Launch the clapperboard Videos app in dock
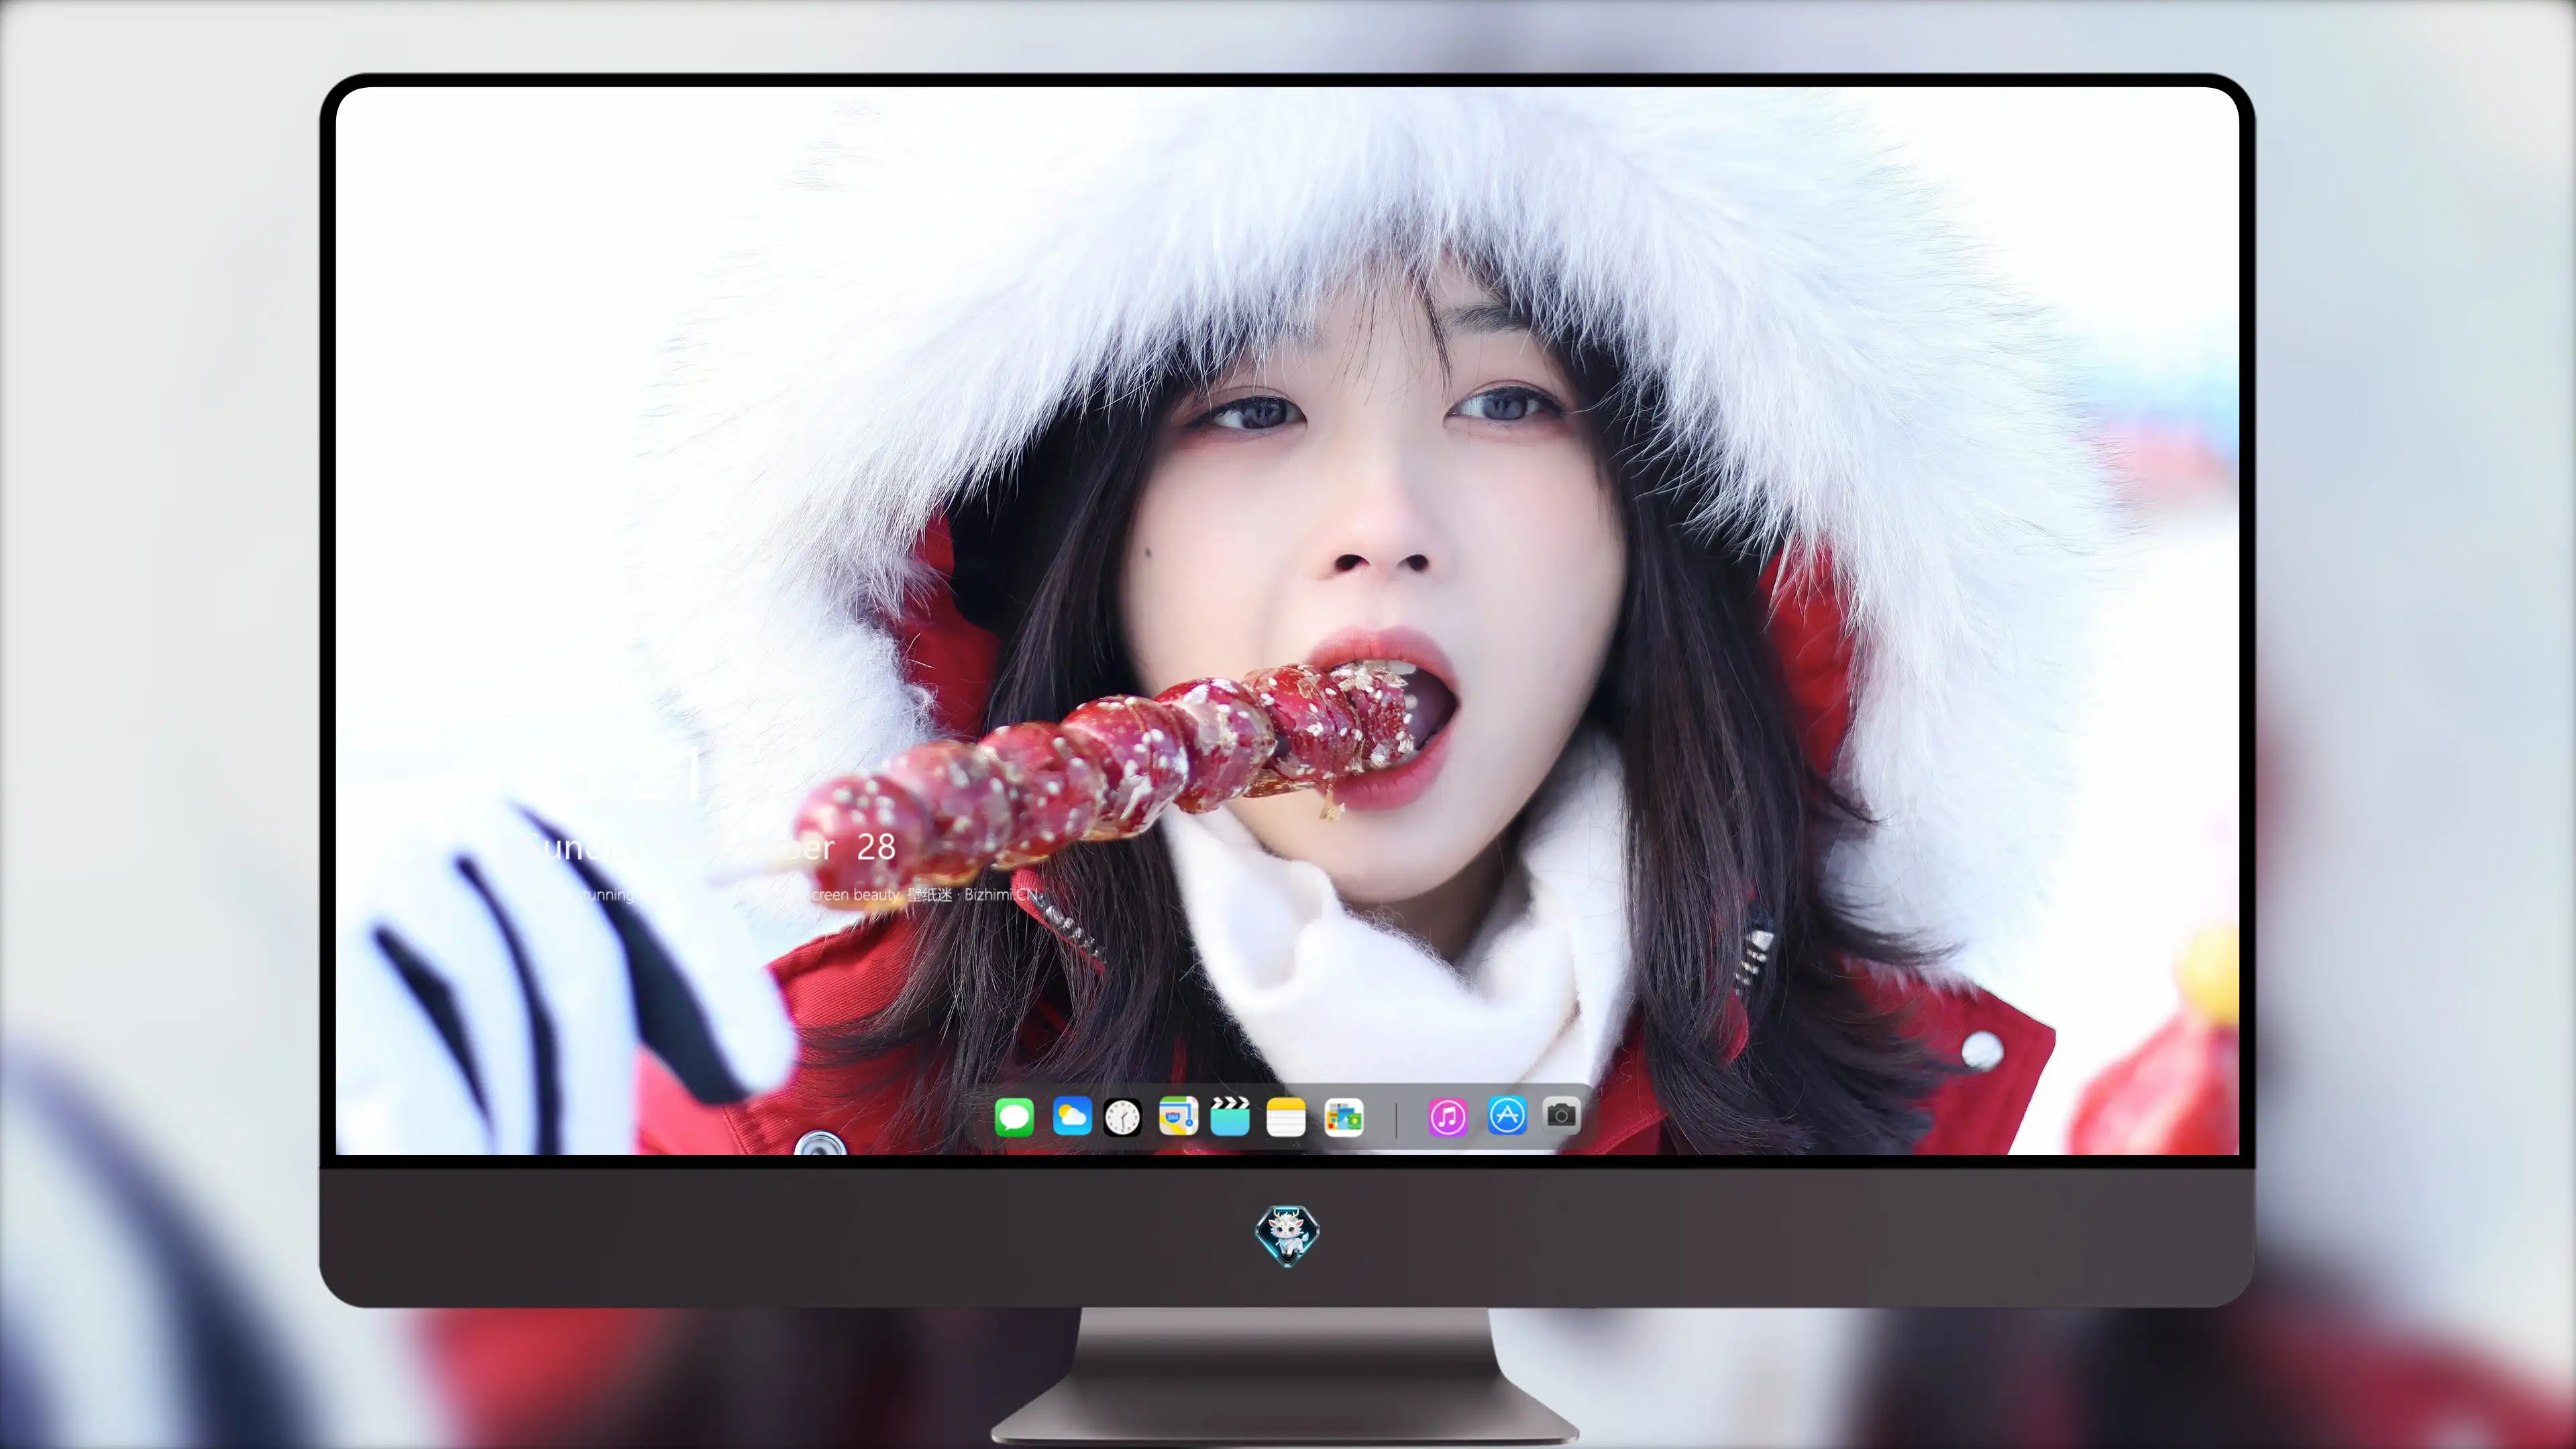This screenshot has width=2576, height=1449. [1230, 1116]
